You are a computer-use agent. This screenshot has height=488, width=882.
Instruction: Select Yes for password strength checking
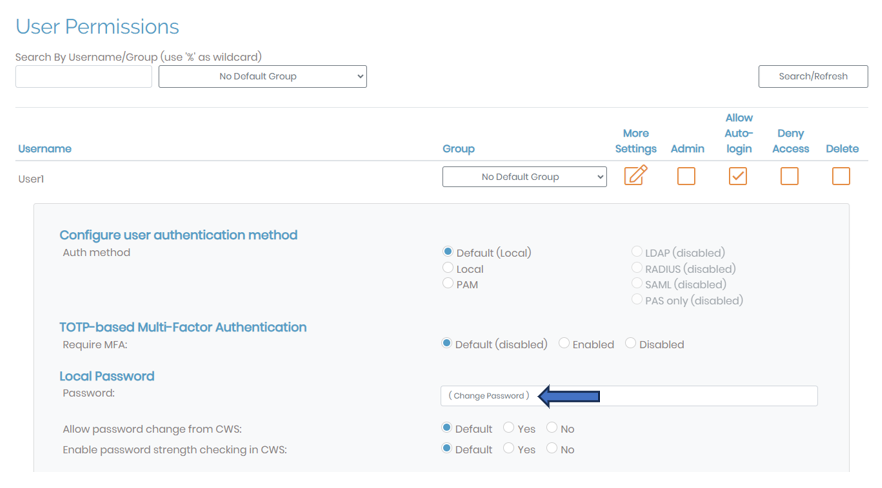pyautogui.click(x=508, y=449)
